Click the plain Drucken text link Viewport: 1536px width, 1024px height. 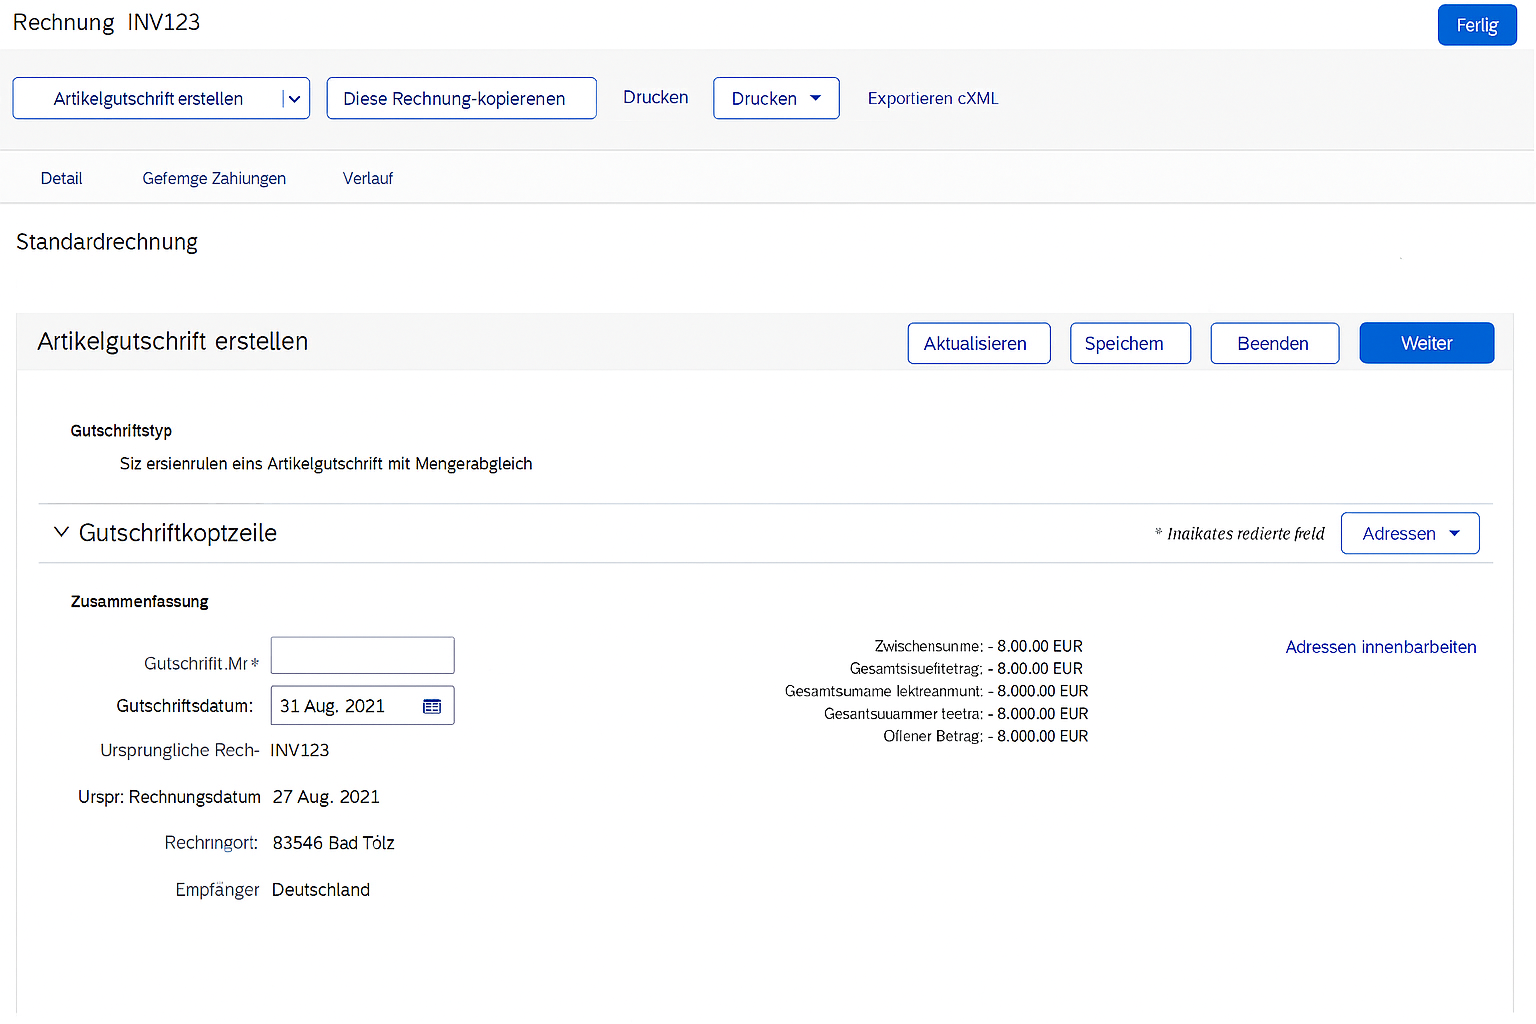(x=655, y=97)
